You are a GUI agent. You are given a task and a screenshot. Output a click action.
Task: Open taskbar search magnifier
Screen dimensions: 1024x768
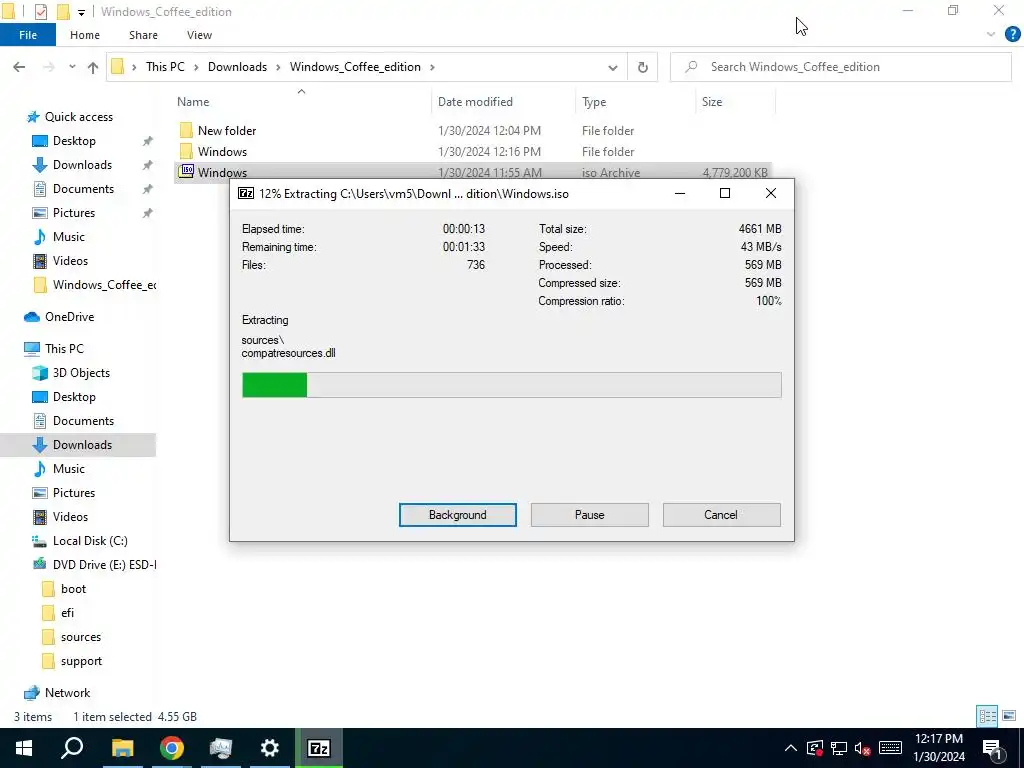tap(72, 748)
